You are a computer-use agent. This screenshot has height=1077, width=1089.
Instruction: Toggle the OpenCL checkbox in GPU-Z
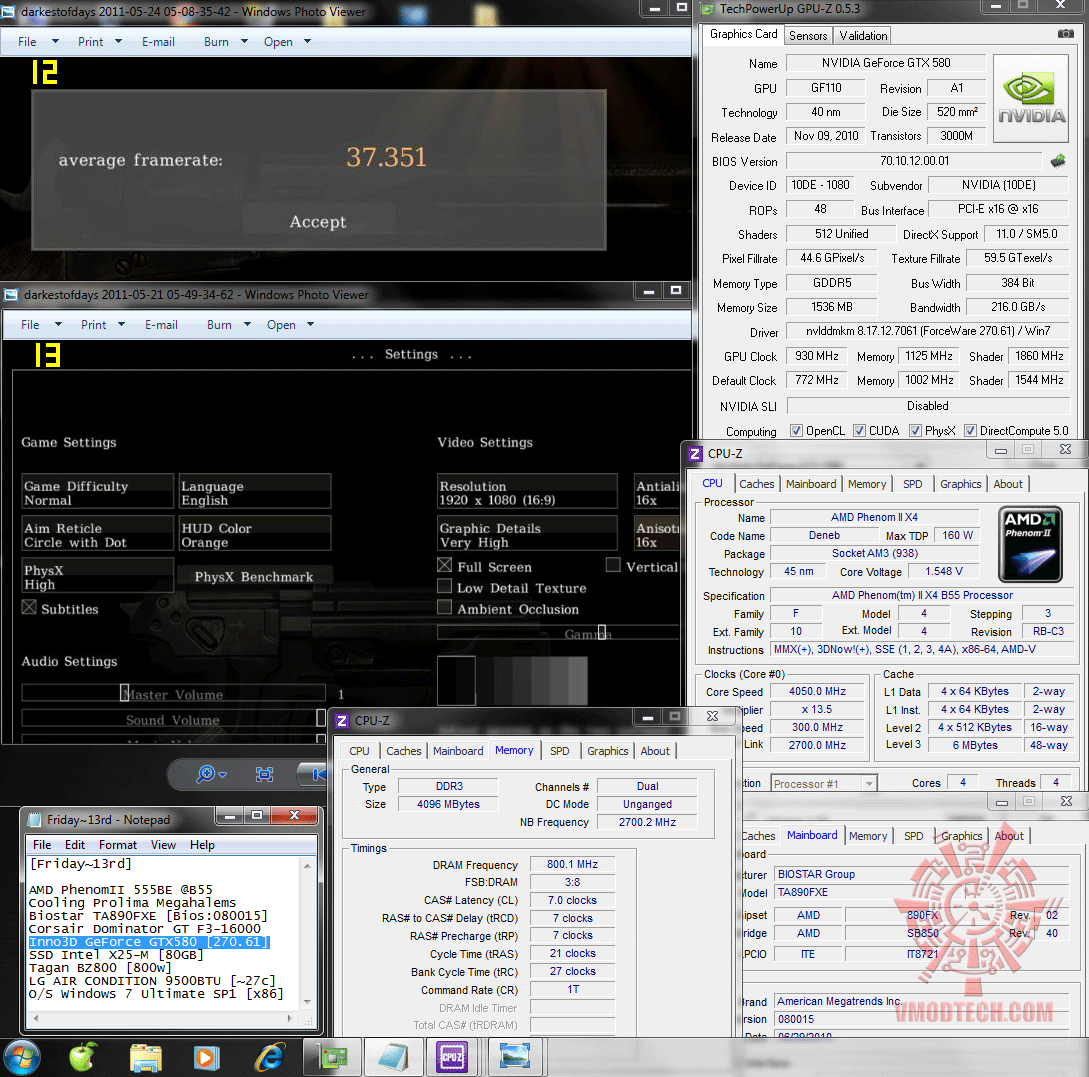796,431
